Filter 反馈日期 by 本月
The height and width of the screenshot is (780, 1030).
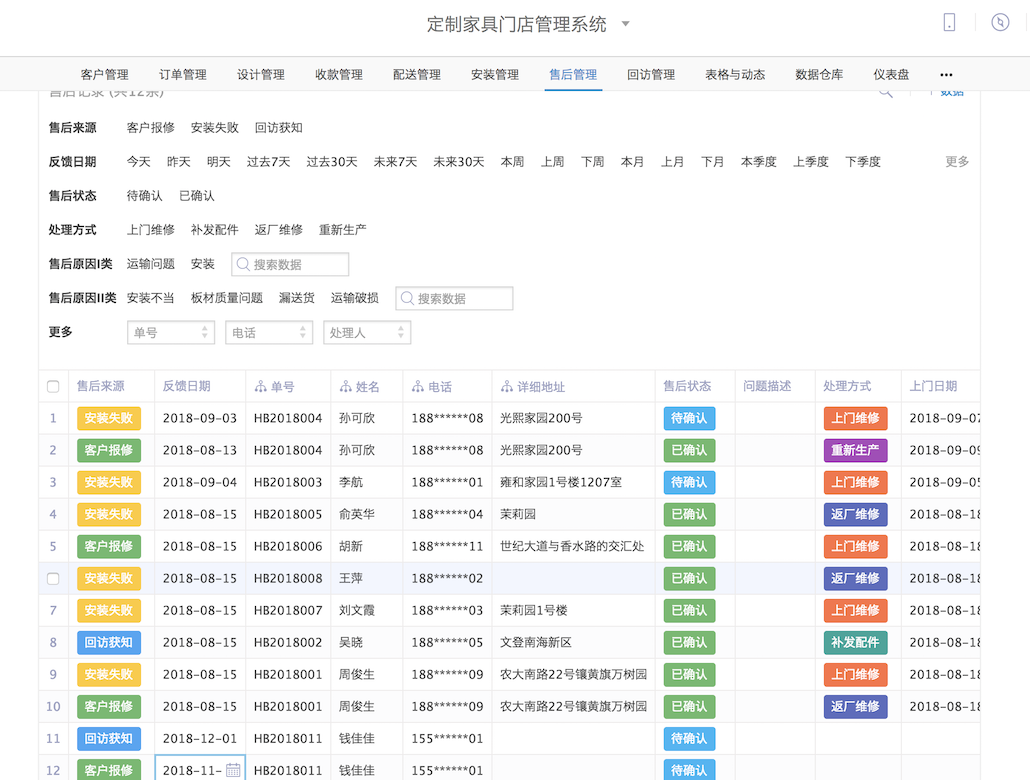[x=633, y=162]
